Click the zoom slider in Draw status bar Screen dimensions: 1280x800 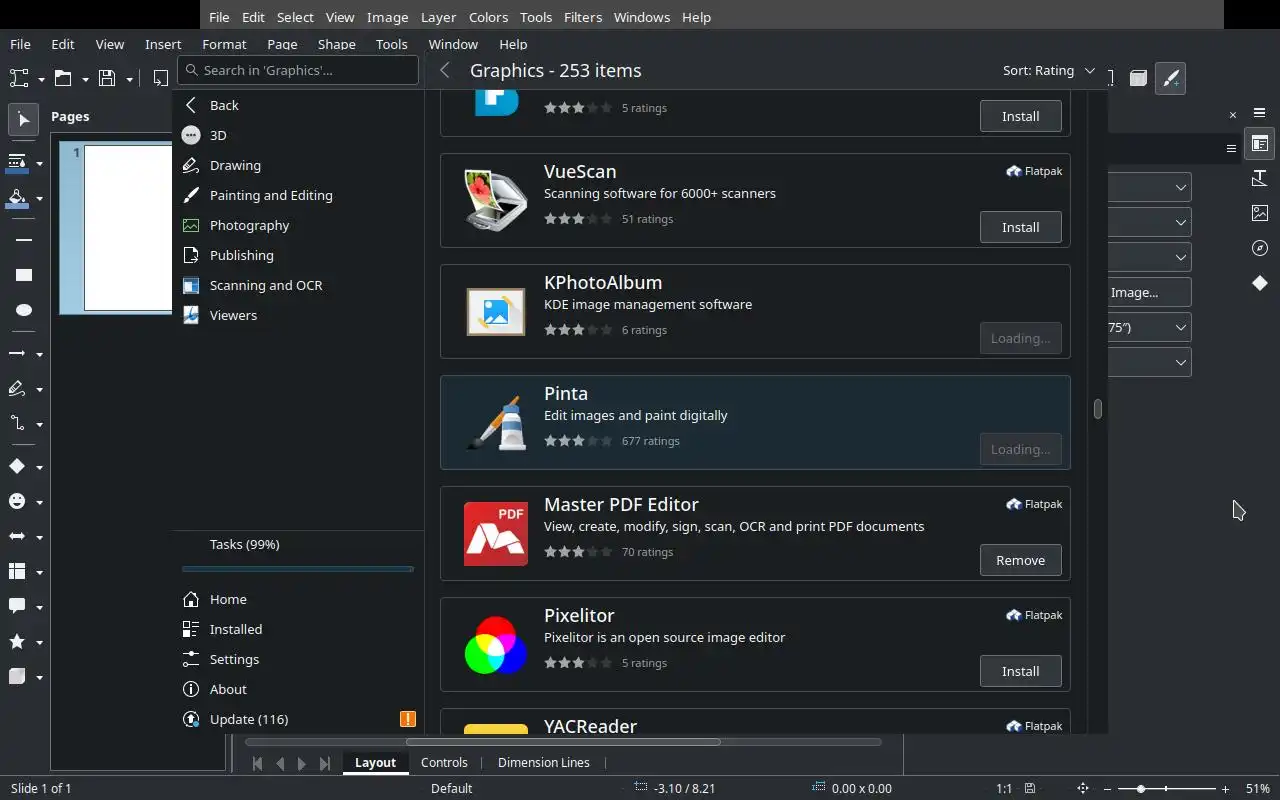pos(1165,789)
